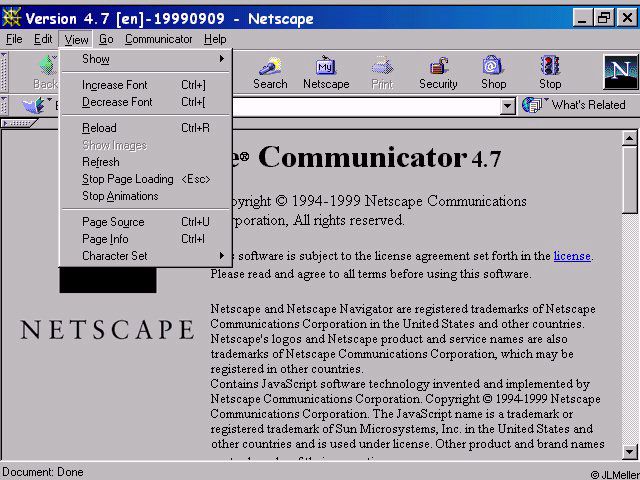Select Reload in the View menu
This screenshot has height=480, width=640.
click(x=147, y=128)
